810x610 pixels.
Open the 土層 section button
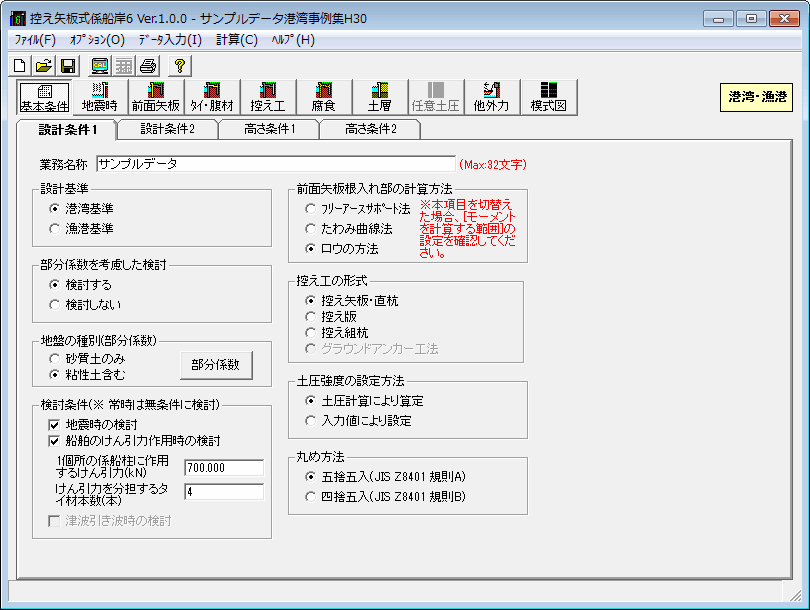[380, 97]
